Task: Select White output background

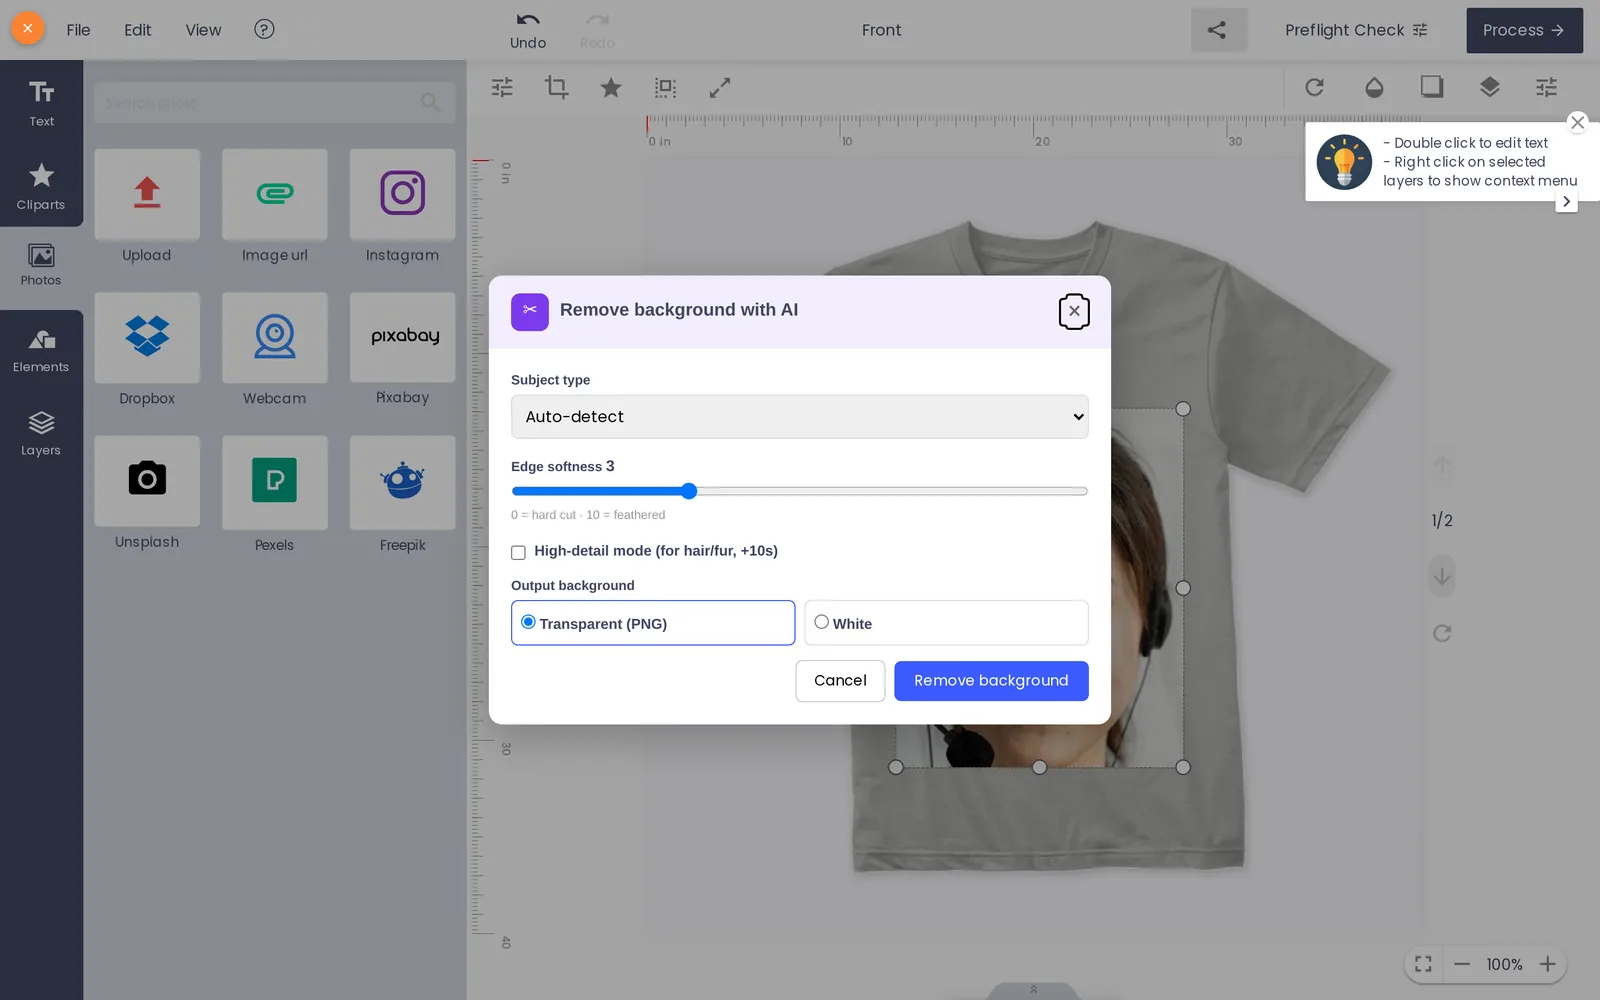Action: [946, 623]
